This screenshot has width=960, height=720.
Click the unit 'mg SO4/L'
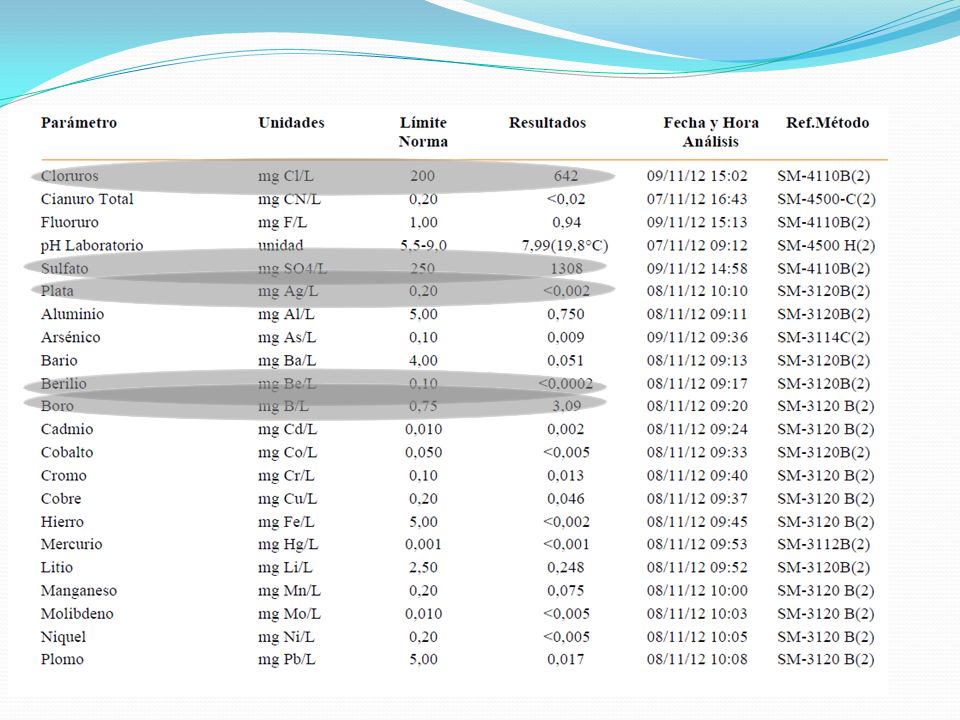(292, 268)
